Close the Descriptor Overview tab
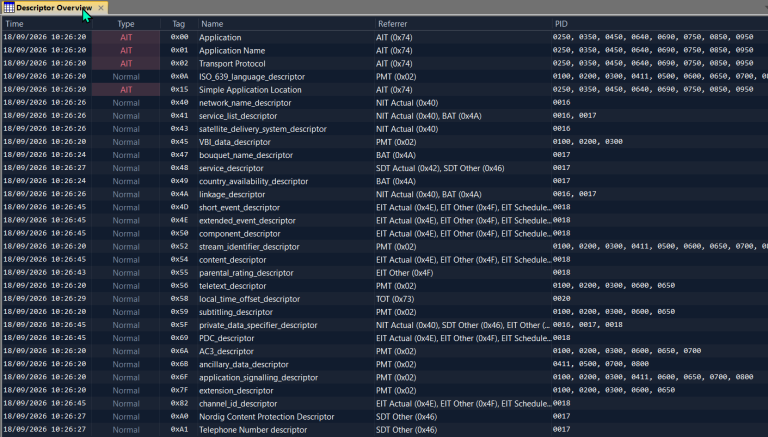Image resolution: width=768 pixels, height=437 pixels. pyautogui.click(x=101, y=8)
